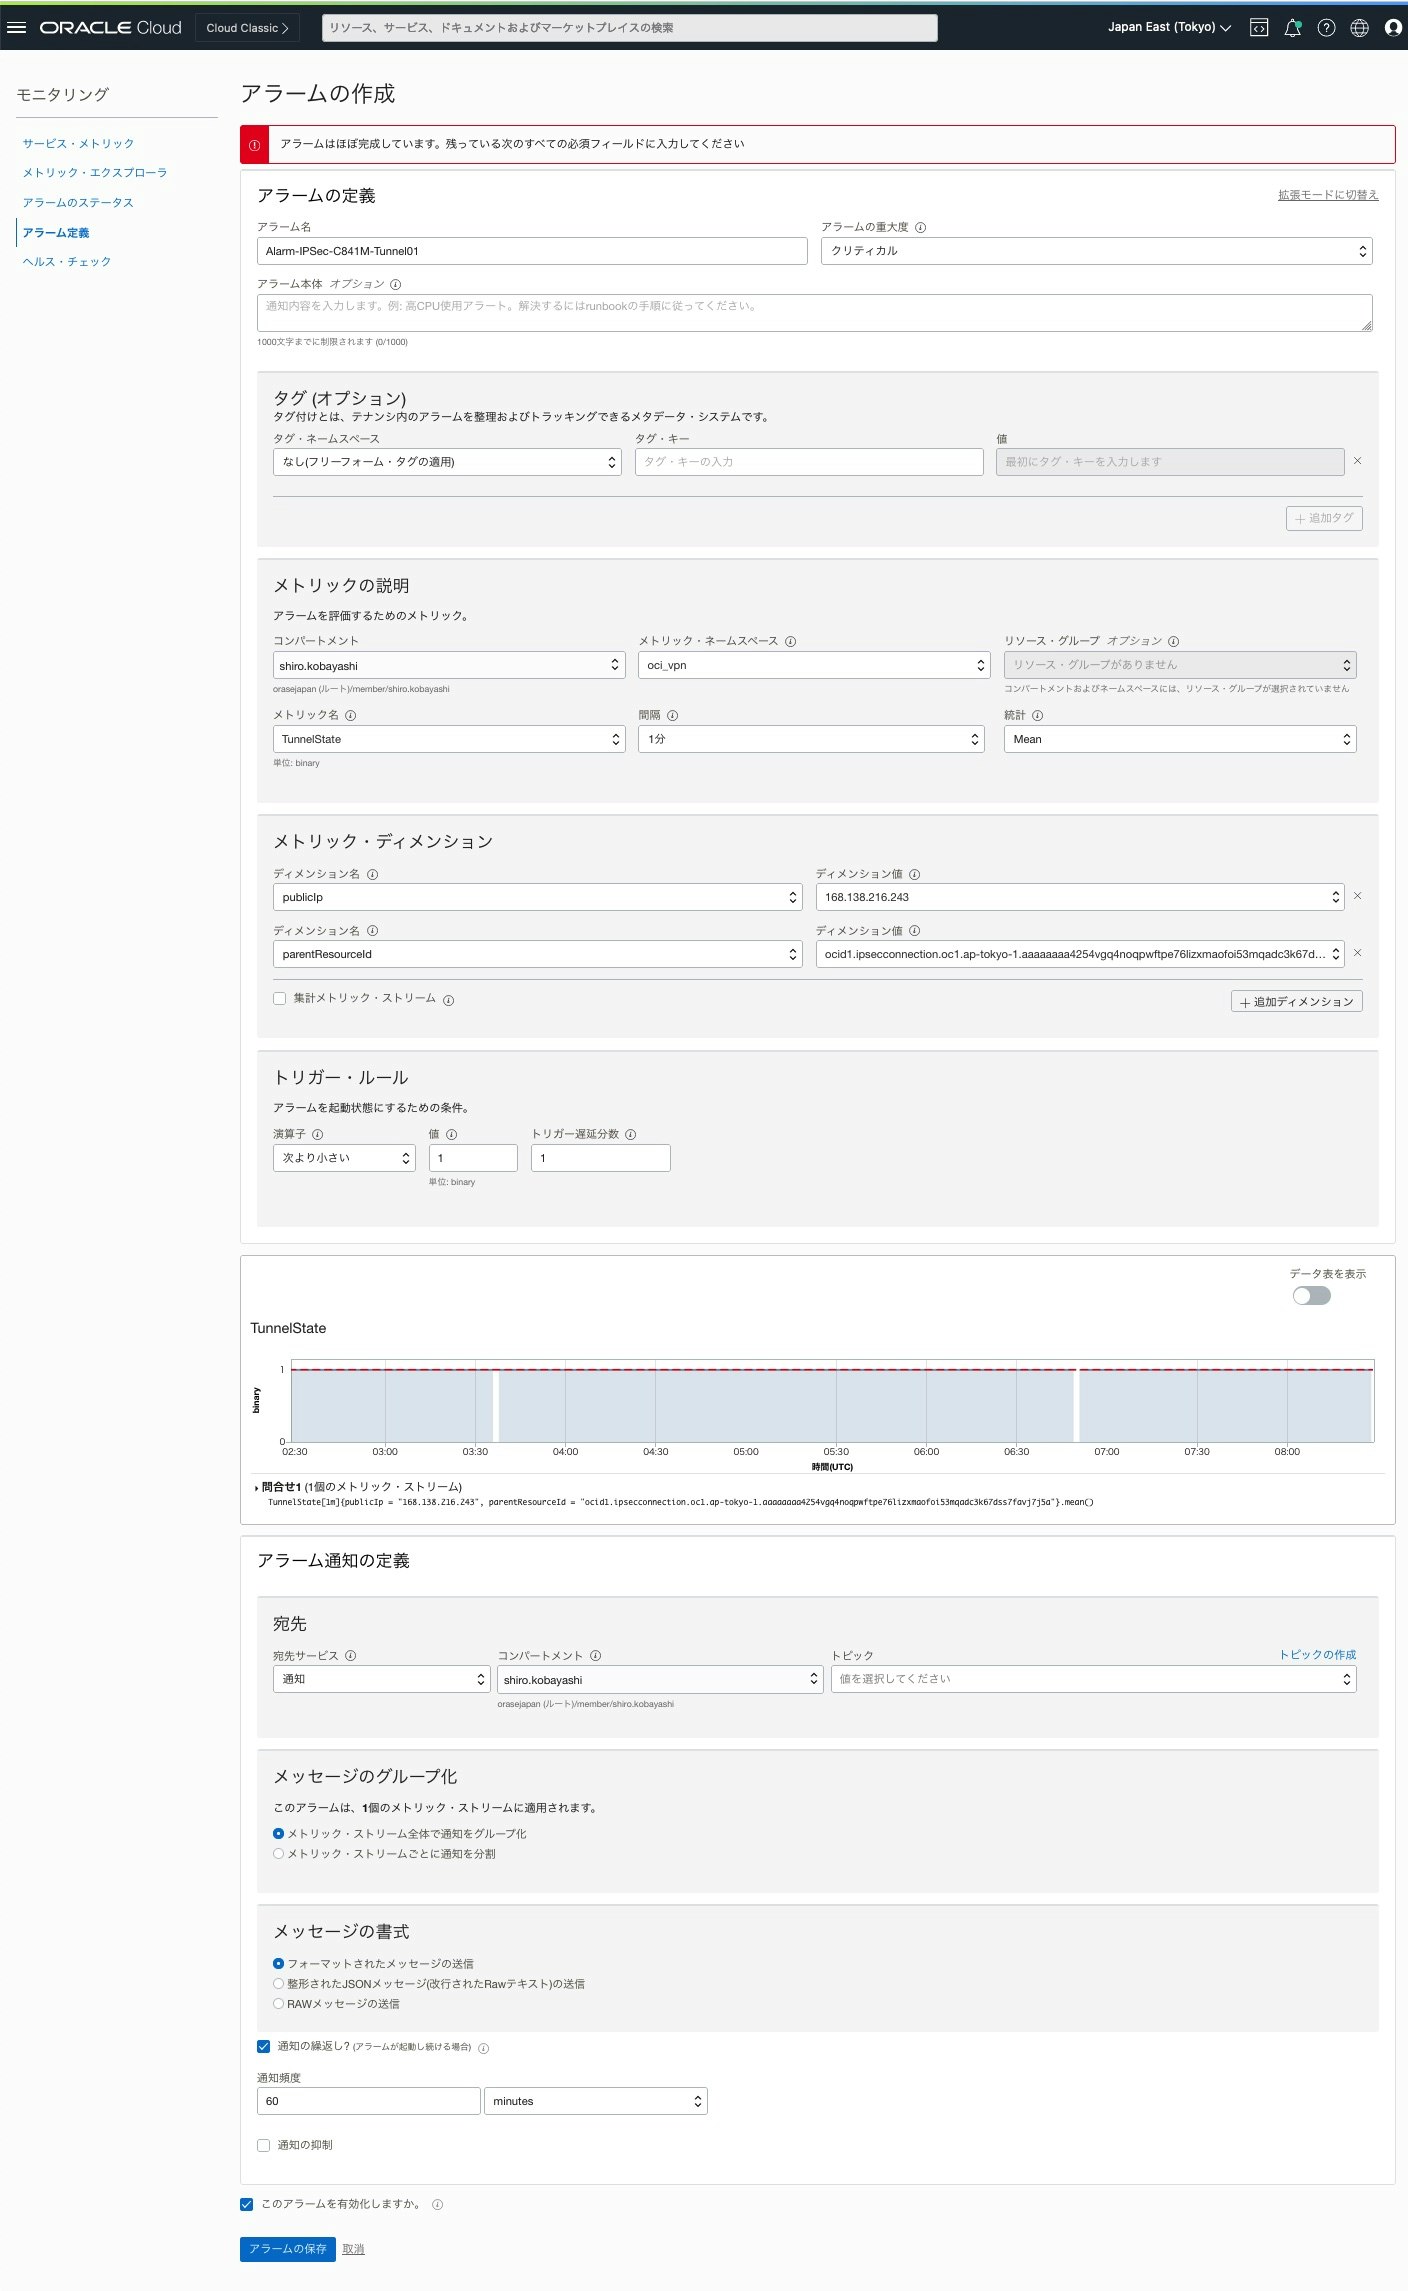Click the アラーム名 input field

click(x=532, y=251)
